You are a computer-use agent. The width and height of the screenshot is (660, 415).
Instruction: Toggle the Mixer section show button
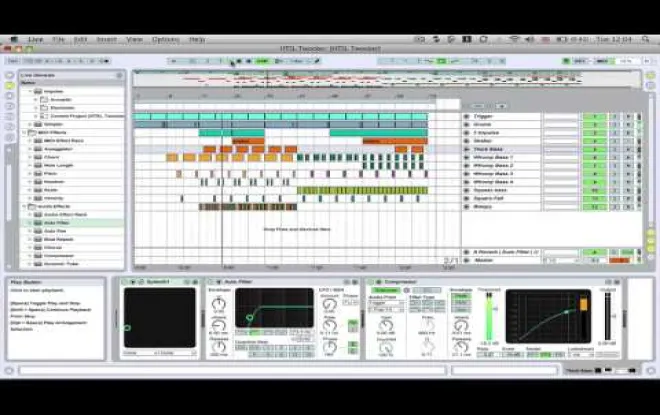pos(651,249)
